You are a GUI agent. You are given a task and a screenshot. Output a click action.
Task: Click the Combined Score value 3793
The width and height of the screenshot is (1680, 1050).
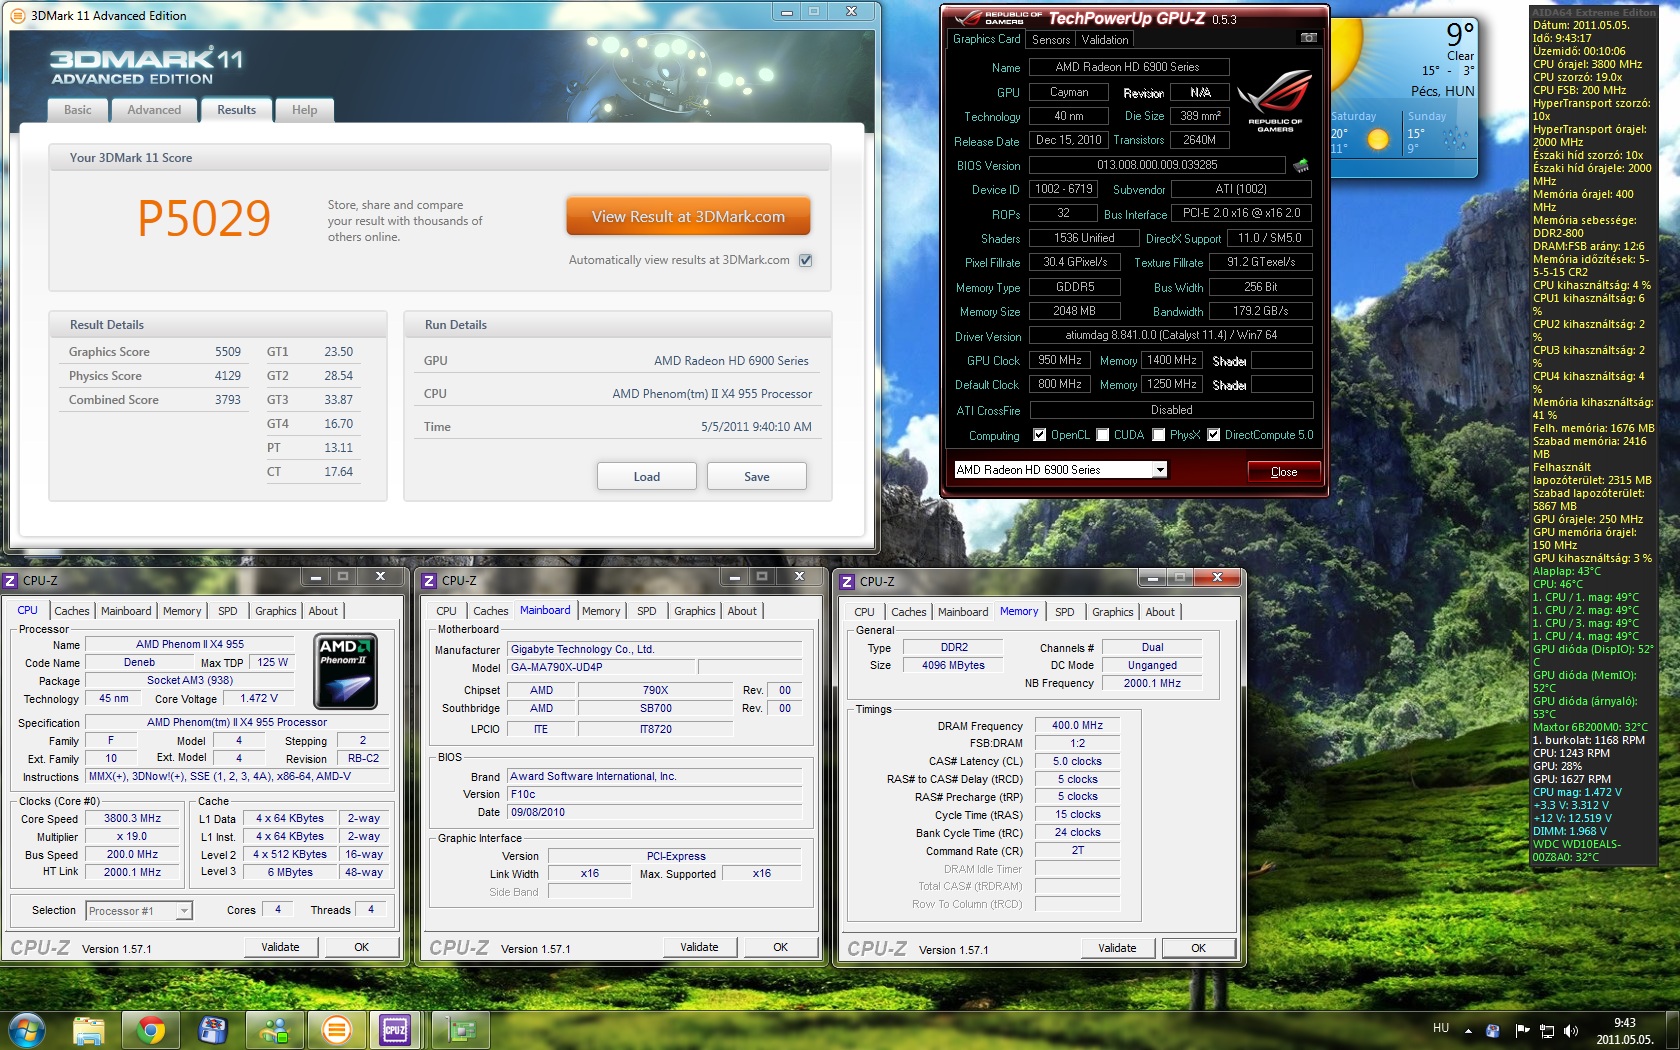click(x=228, y=400)
